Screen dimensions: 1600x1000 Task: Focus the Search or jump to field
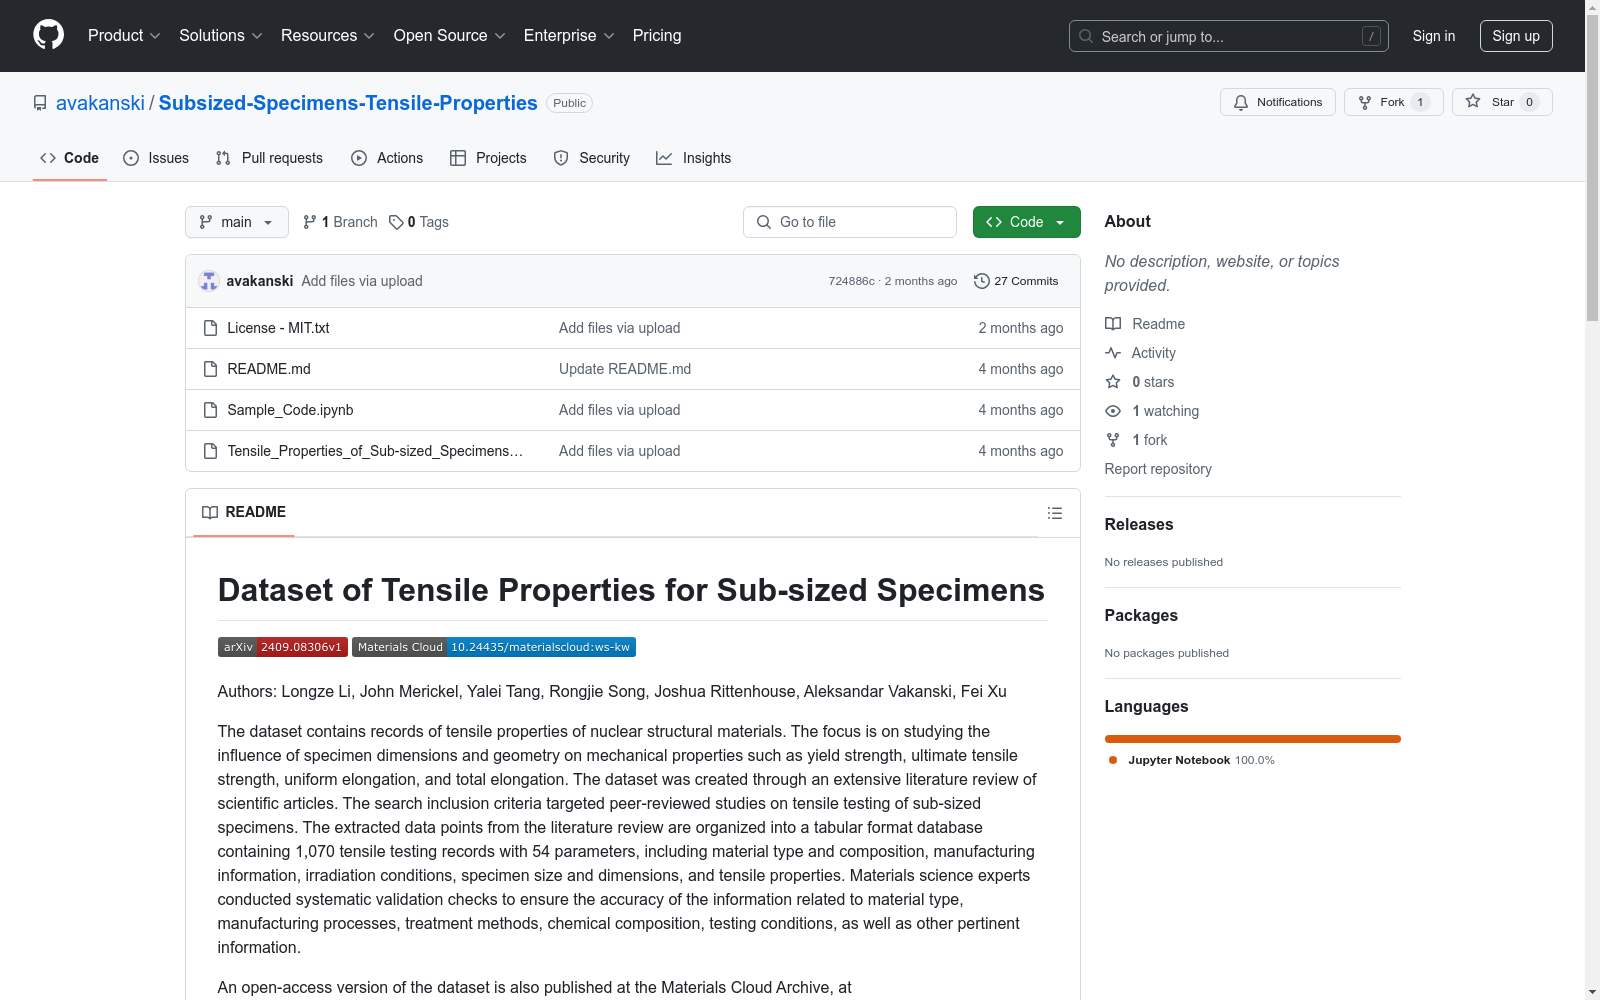point(1228,36)
